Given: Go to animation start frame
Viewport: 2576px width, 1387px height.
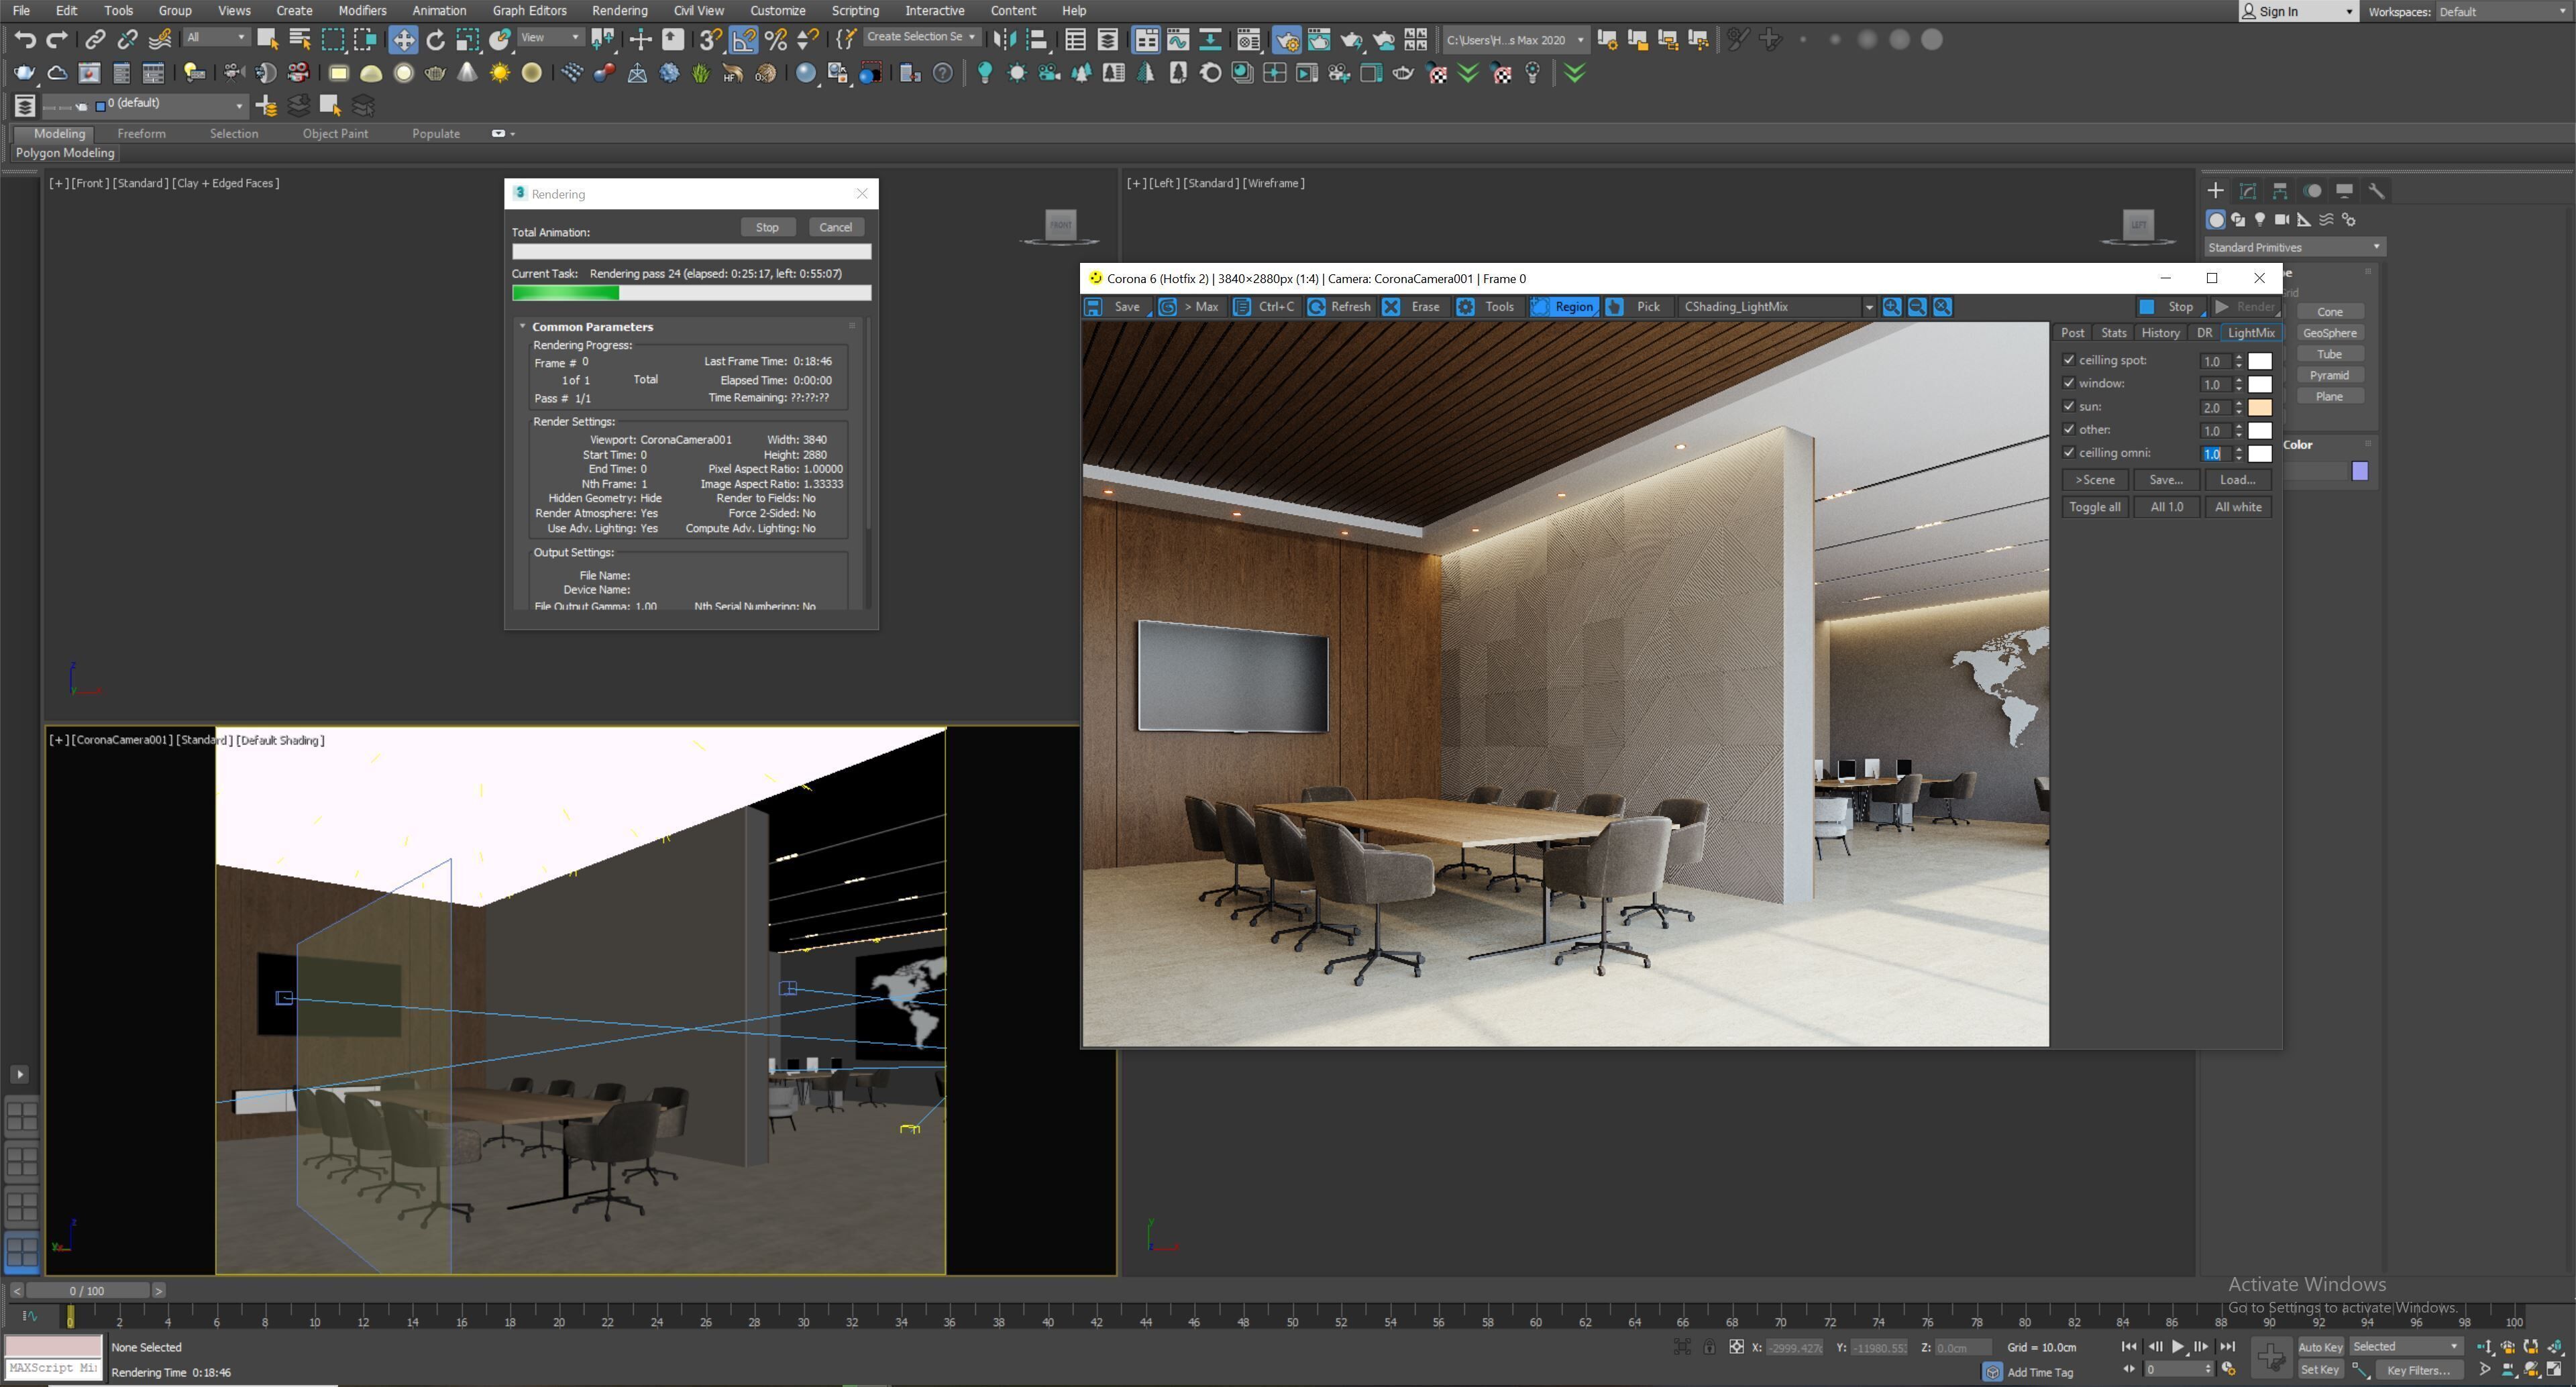Looking at the screenshot, I should (x=2129, y=1346).
